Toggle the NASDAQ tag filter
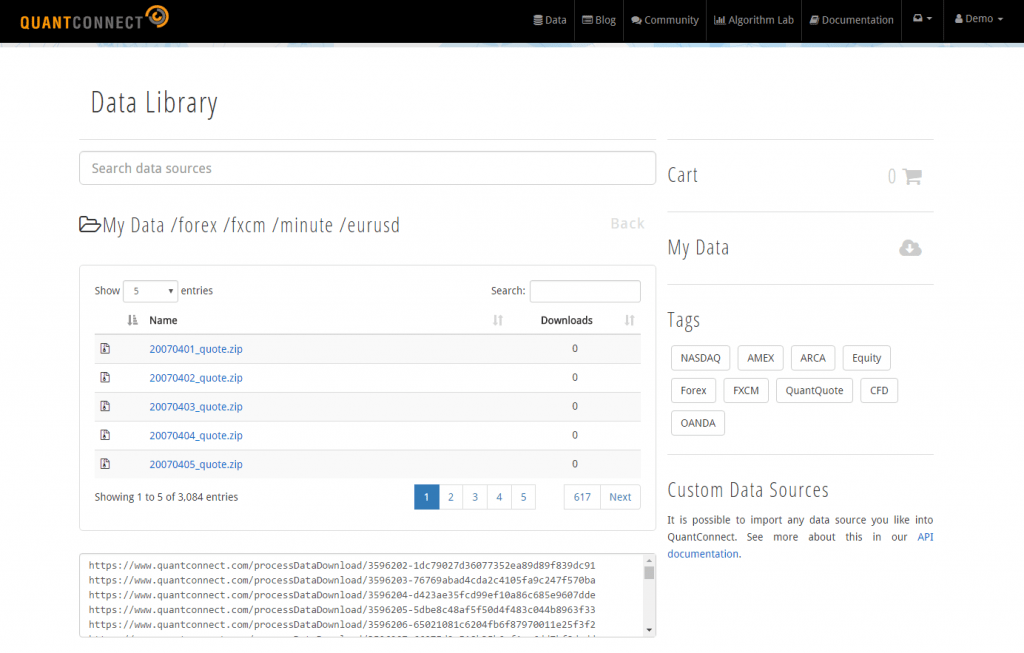The height and width of the screenshot is (653, 1024). pos(700,357)
